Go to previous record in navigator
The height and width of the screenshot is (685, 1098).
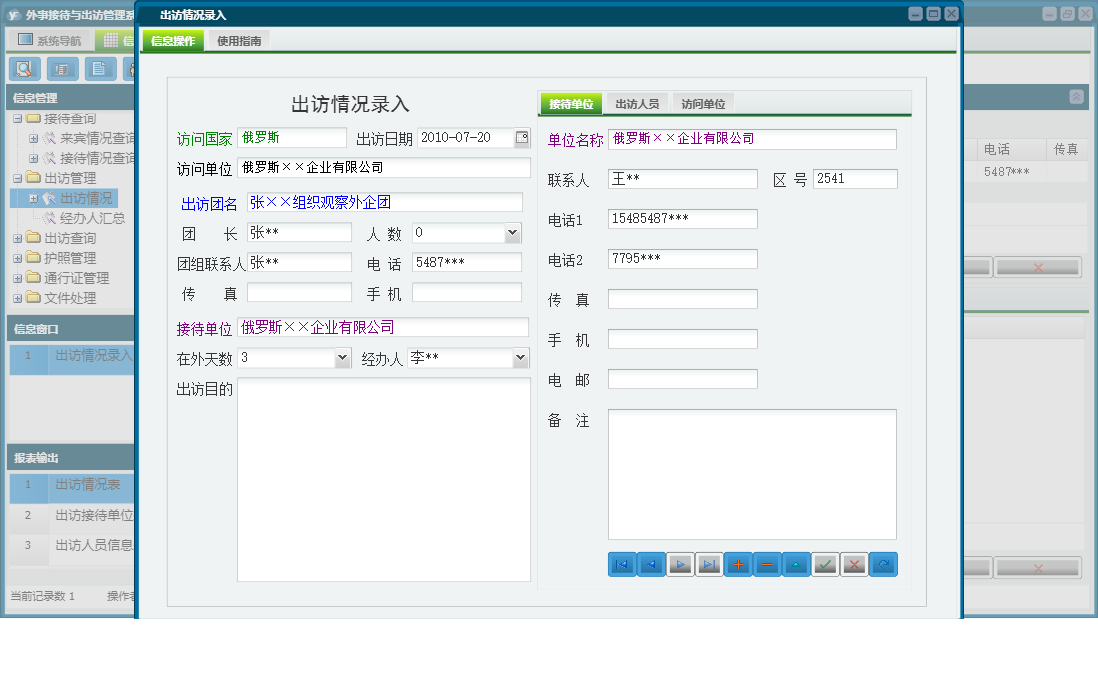click(x=651, y=565)
